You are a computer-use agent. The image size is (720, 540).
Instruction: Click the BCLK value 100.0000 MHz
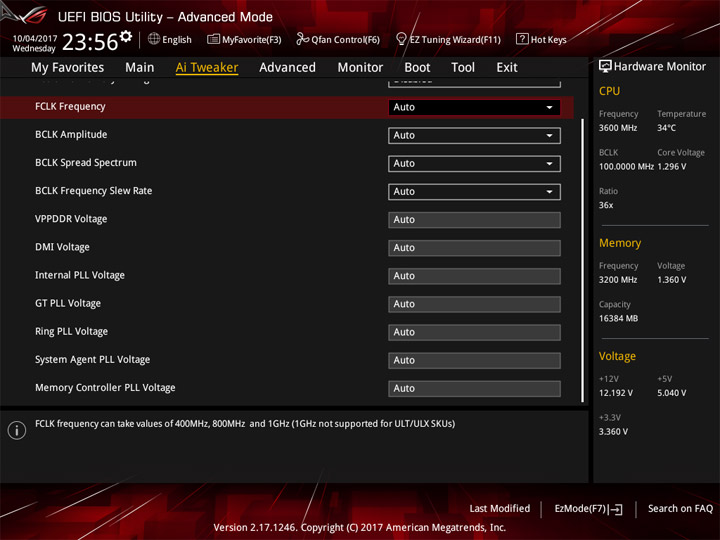(626, 166)
